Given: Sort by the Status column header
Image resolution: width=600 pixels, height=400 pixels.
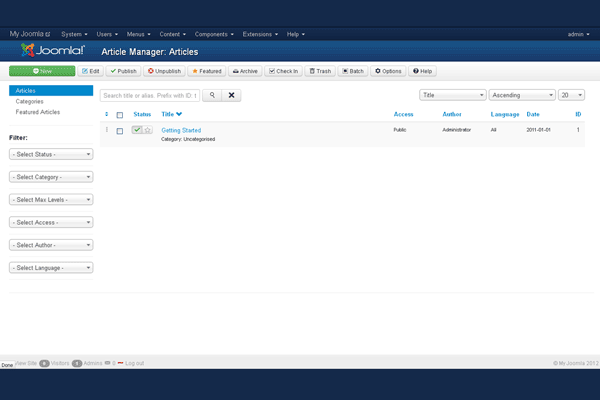Looking at the screenshot, I should tap(142, 114).
